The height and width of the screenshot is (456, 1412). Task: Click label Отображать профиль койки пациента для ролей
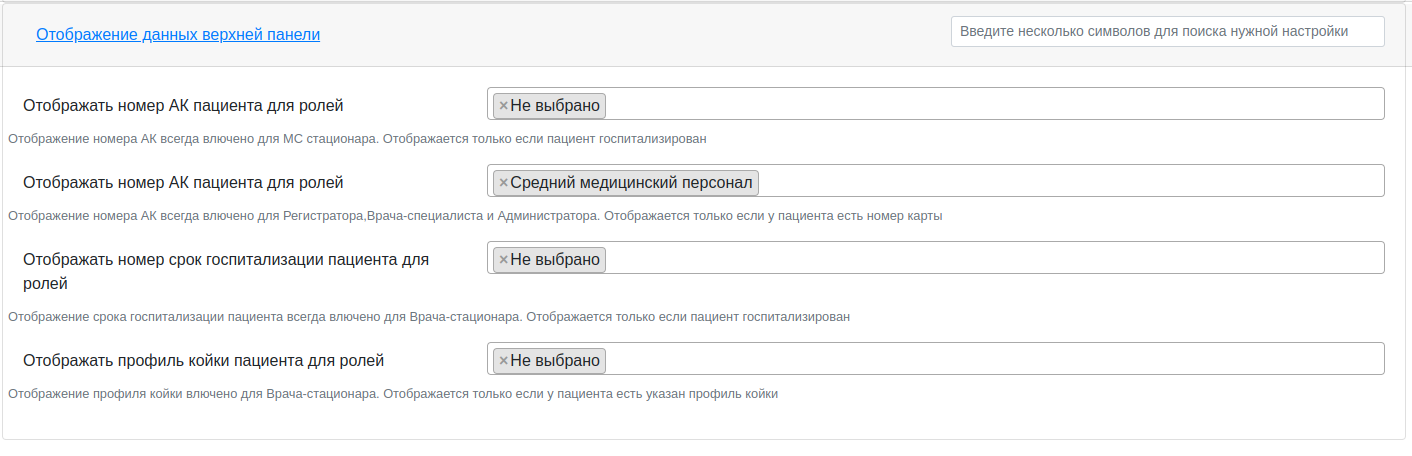(203, 360)
